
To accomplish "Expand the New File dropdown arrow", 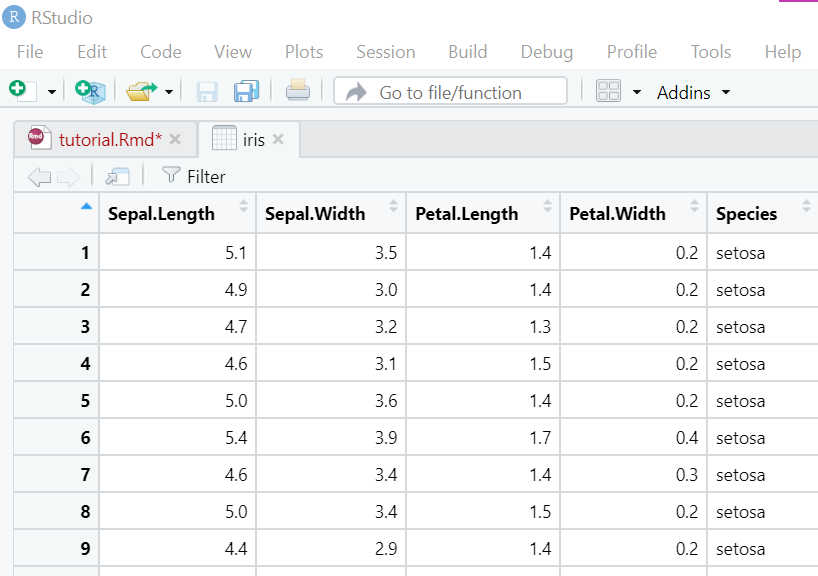I will coord(52,92).
